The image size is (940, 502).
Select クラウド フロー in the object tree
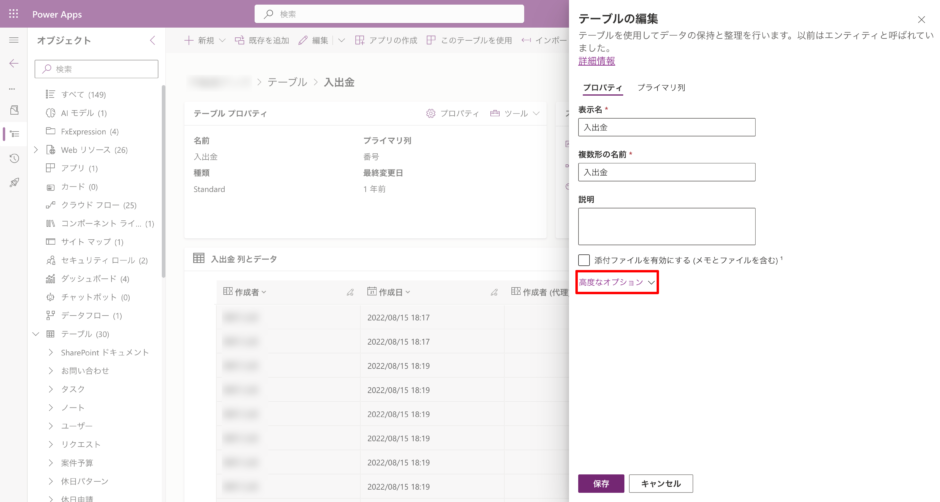click(x=98, y=205)
